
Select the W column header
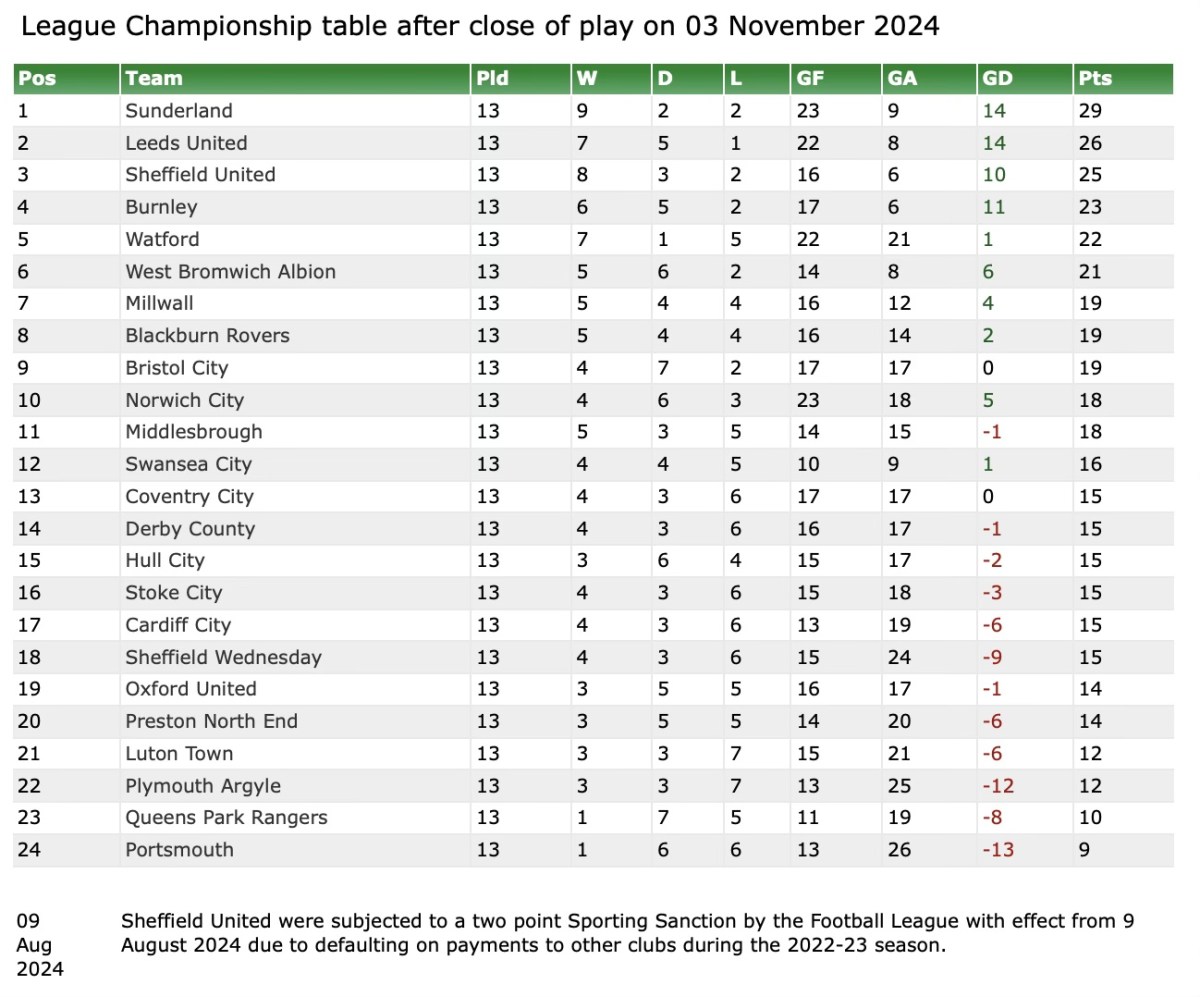[587, 78]
